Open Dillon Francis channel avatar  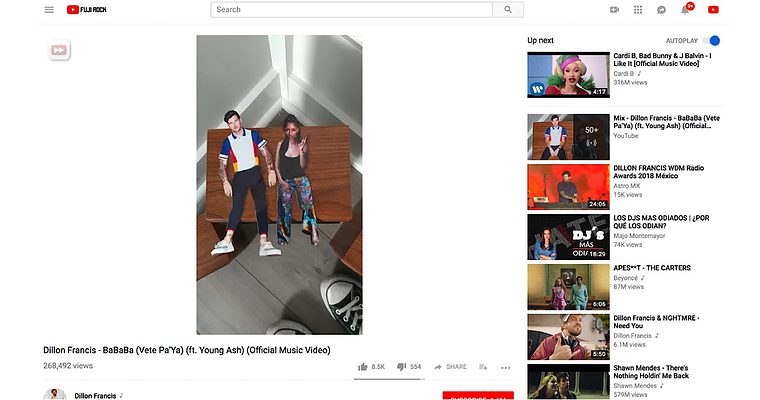[55, 394]
